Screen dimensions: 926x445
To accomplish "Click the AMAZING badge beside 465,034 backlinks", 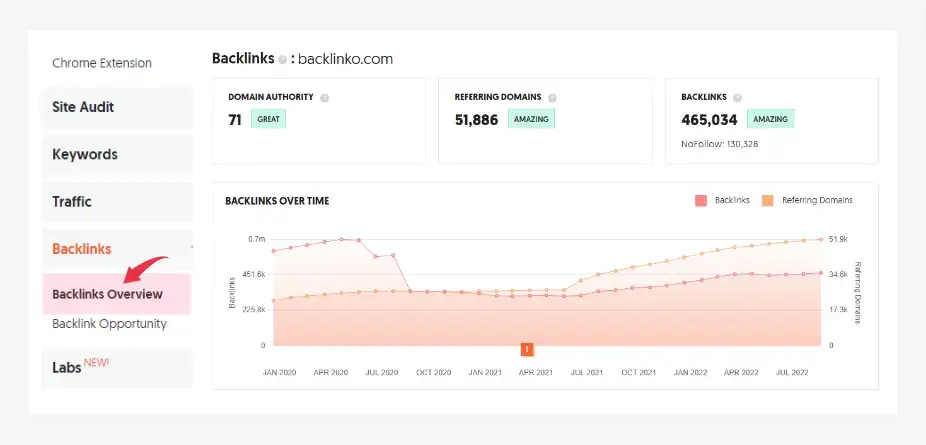I will pos(770,119).
